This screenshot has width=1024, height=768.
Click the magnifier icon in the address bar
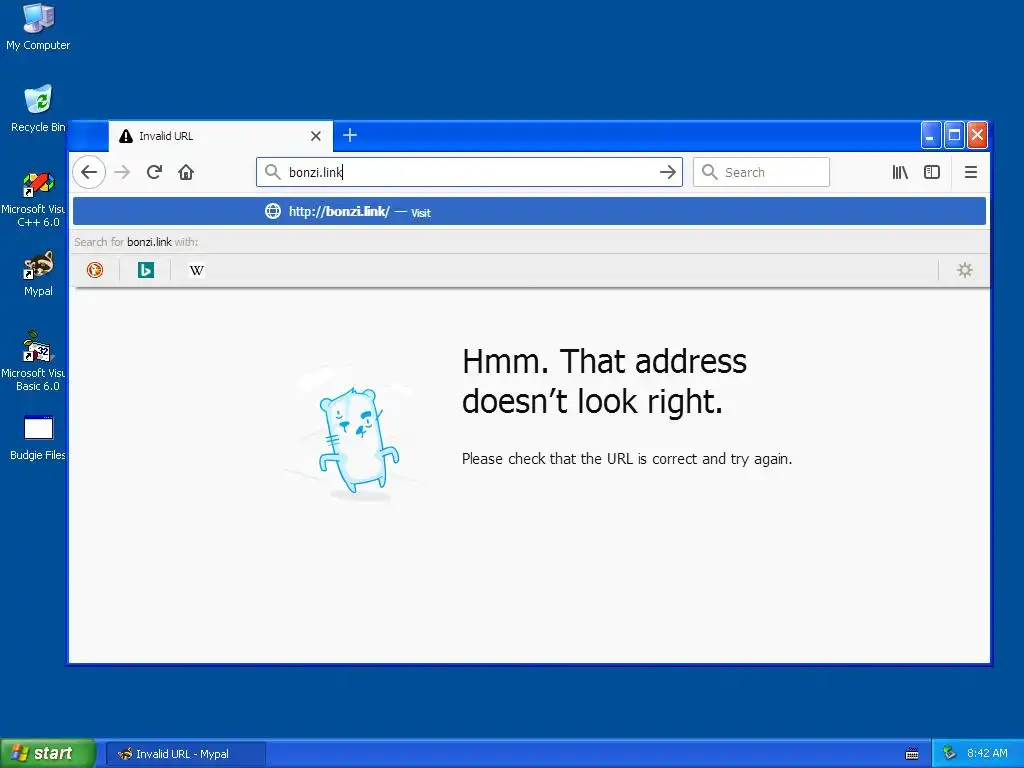272,172
